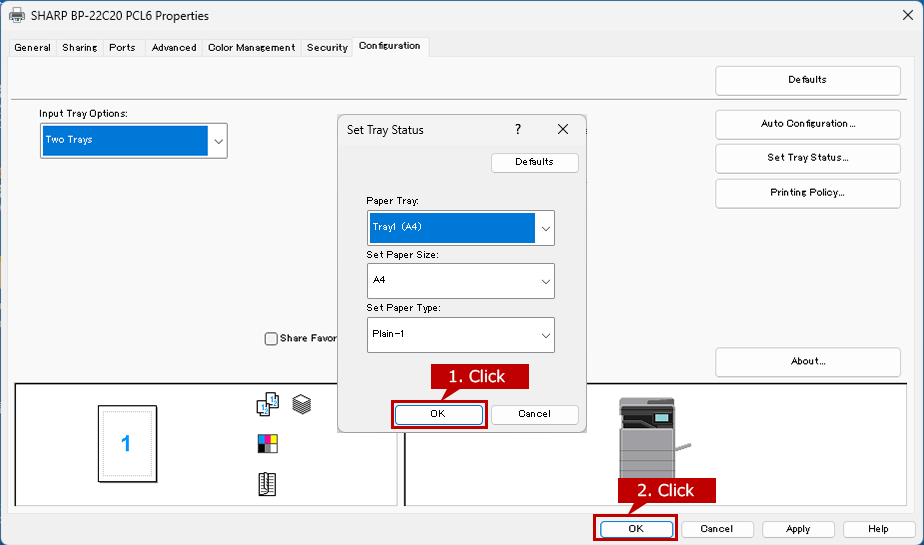924x545 pixels.
Task: Open the Set Paper Size dropdown
Action: click(460, 280)
